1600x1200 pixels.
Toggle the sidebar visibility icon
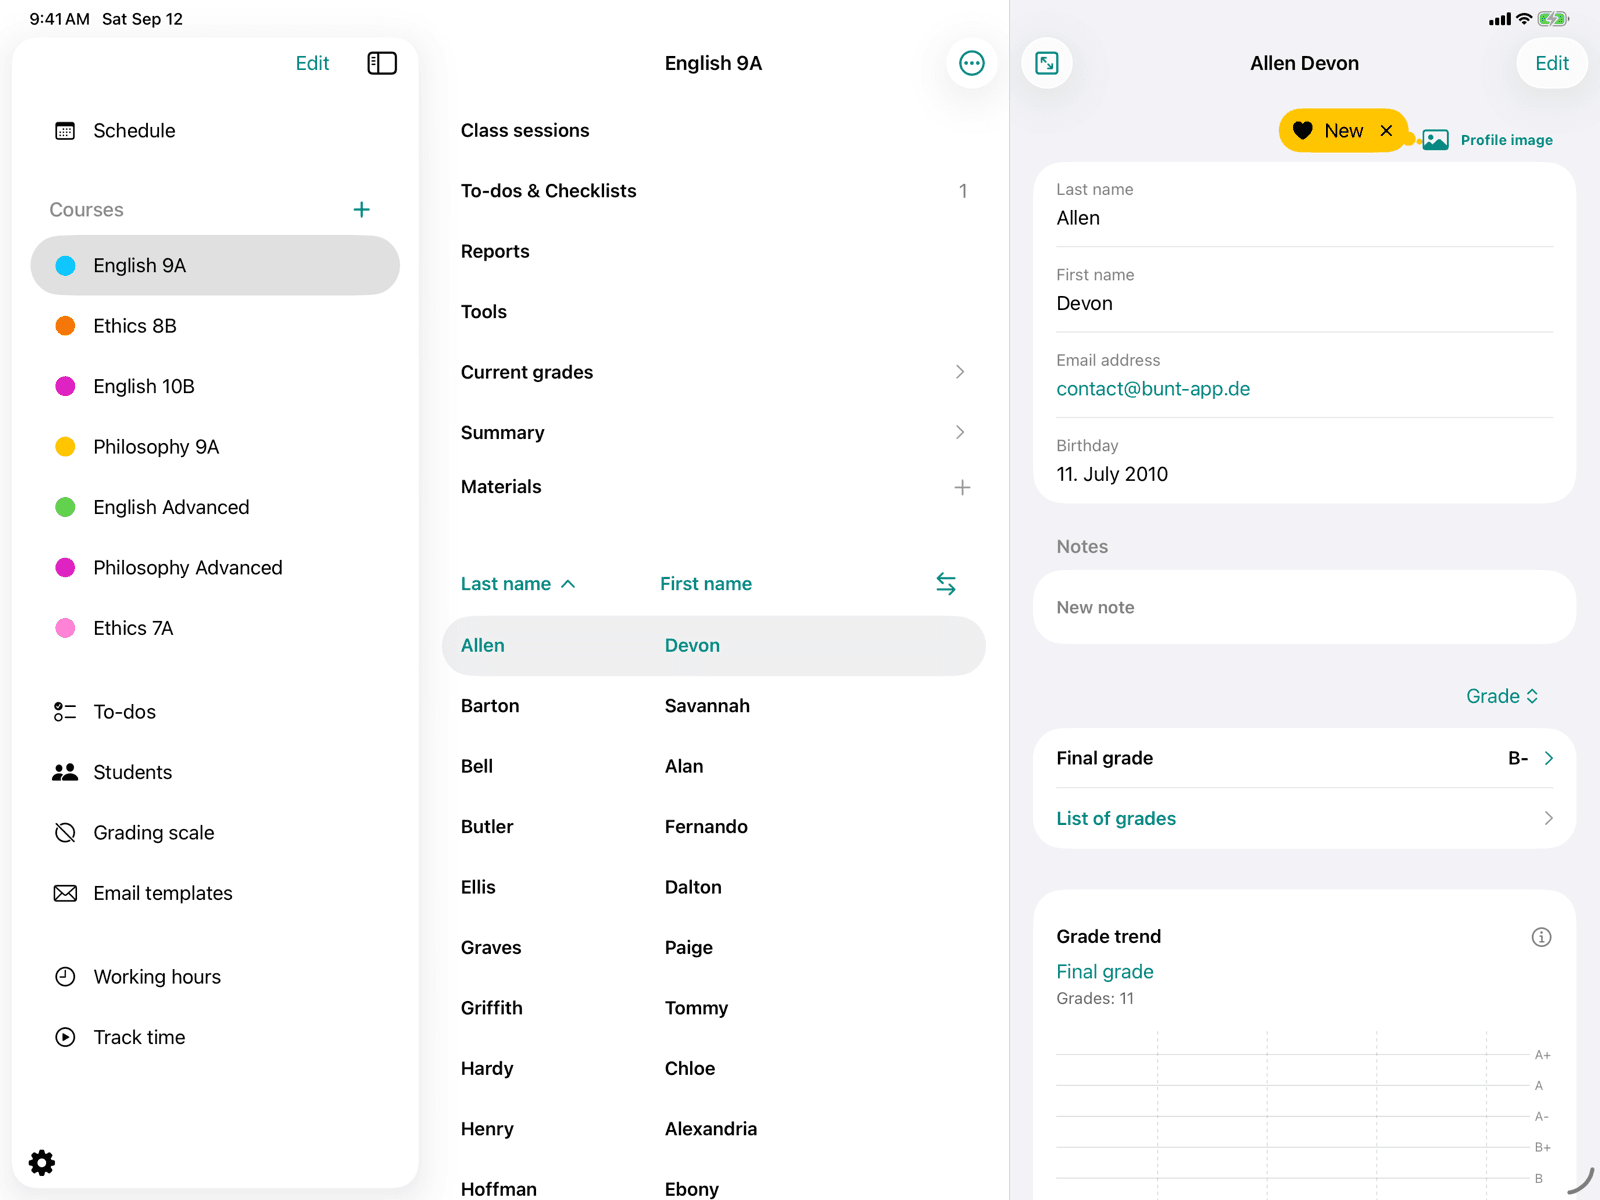pos(382,63)
